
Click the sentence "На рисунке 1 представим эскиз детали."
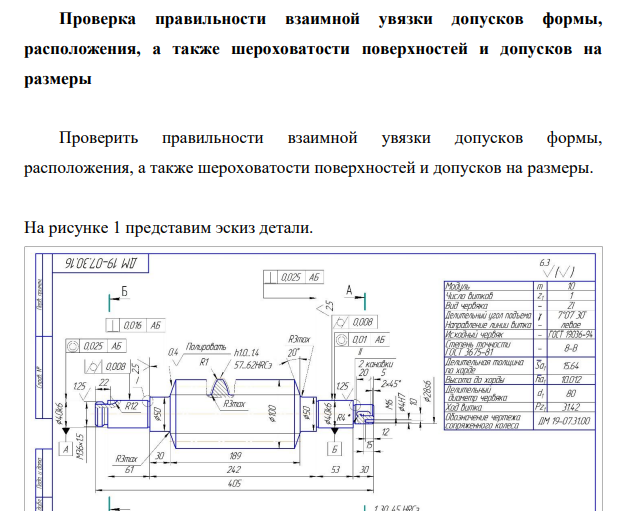pos(168,228)
